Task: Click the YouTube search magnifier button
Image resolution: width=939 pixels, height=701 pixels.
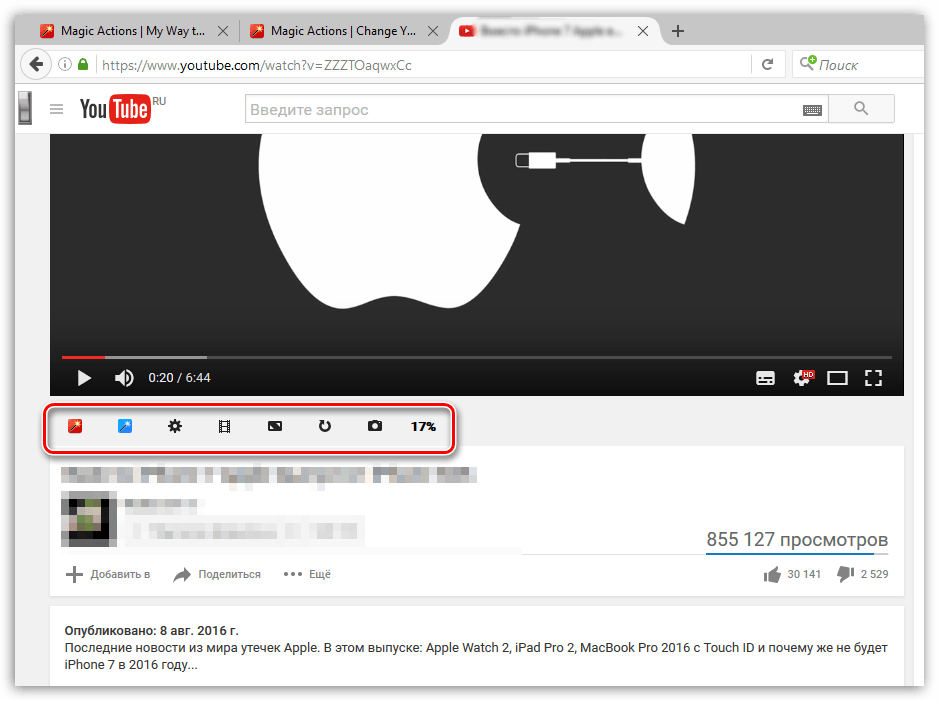Action: coord(861,108)
